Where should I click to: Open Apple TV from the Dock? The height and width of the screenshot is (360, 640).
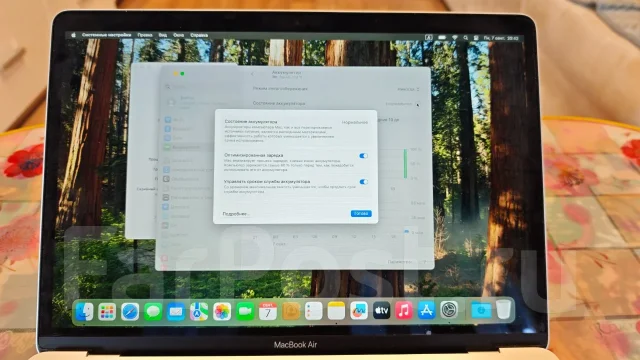pyautogui.click(x=381, y=311)
